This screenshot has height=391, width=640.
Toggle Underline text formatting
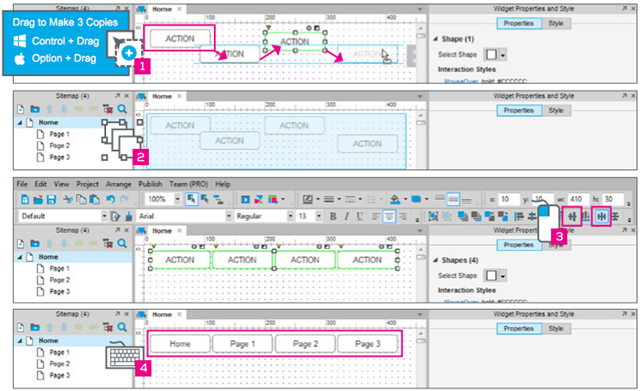pyautogui.click(x=359, y=216)
